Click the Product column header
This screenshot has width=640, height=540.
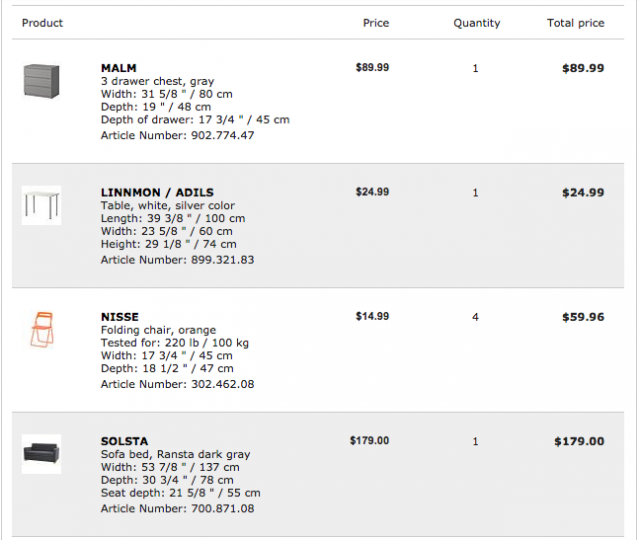coord(42,23)
